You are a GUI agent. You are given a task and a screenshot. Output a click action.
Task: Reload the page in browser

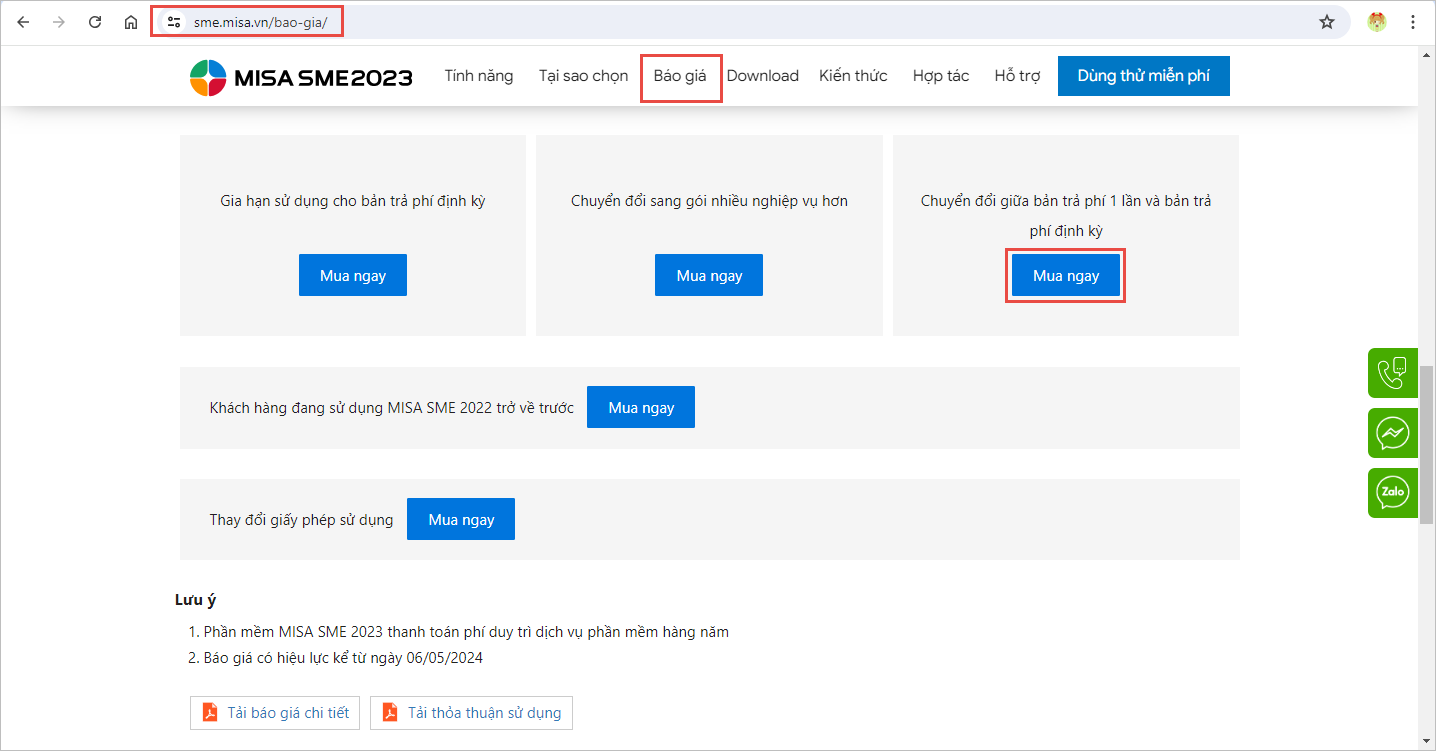(95, 22)
